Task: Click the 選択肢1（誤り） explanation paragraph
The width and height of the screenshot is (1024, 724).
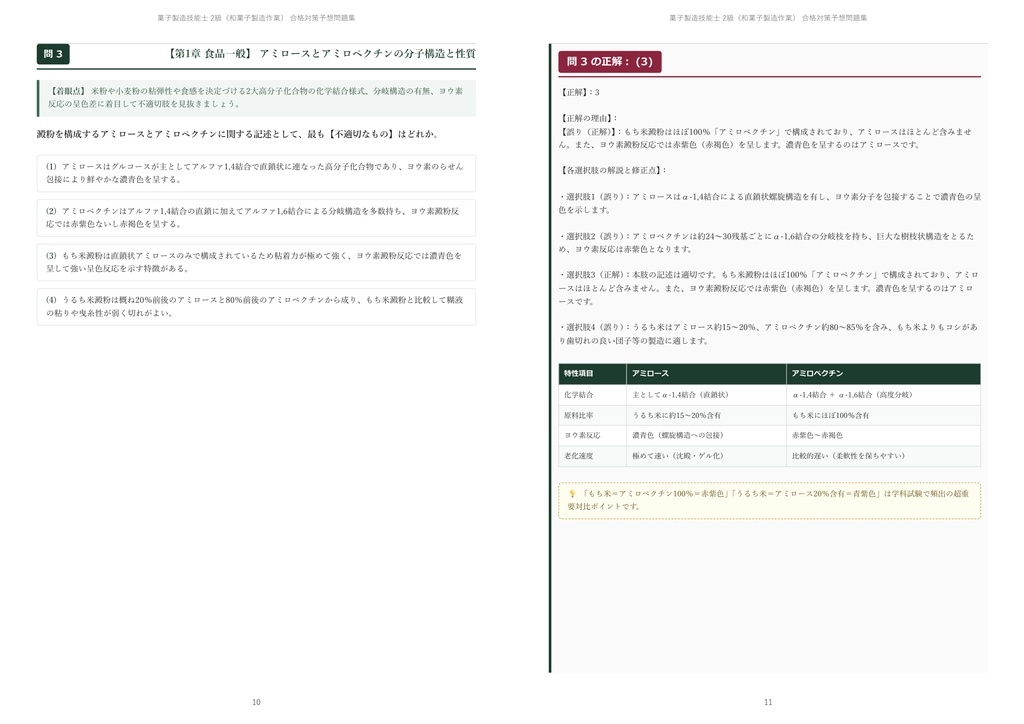Action: [769, 203]
